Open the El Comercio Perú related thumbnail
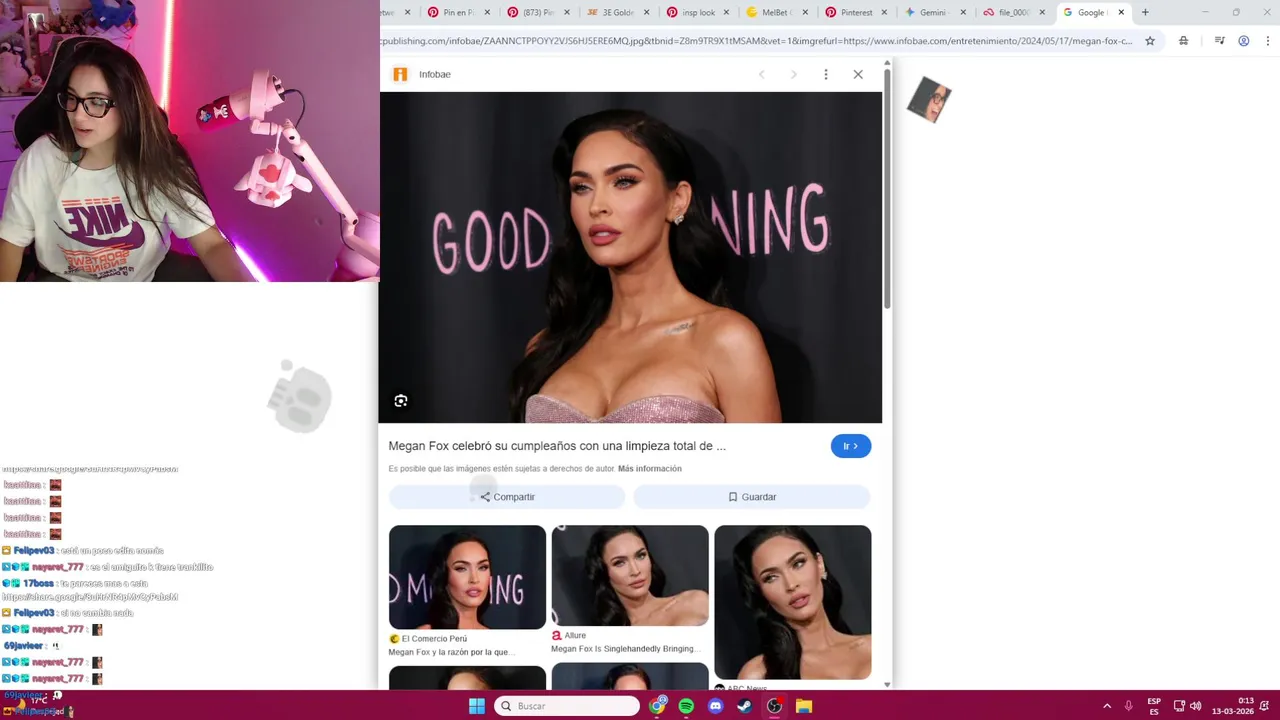The height and width of the screenshot is (720, 1280). click(x=467, y=577)
